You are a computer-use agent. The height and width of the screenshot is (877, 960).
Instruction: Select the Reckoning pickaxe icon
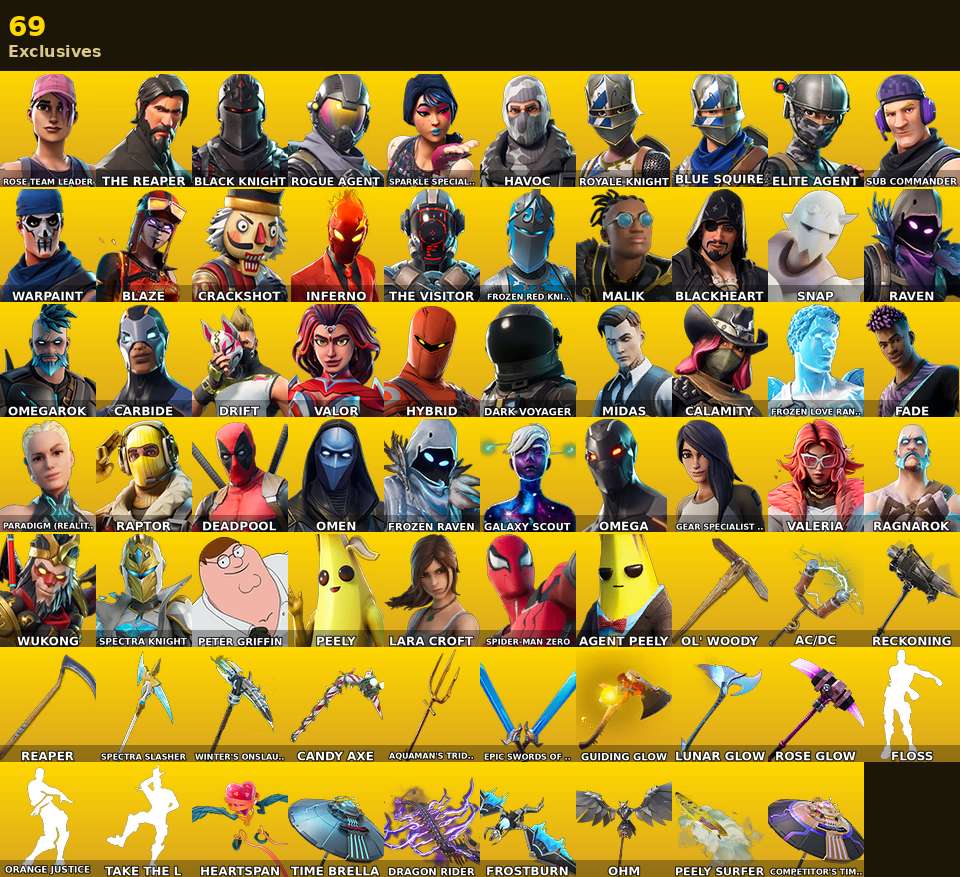click(912, 590)
